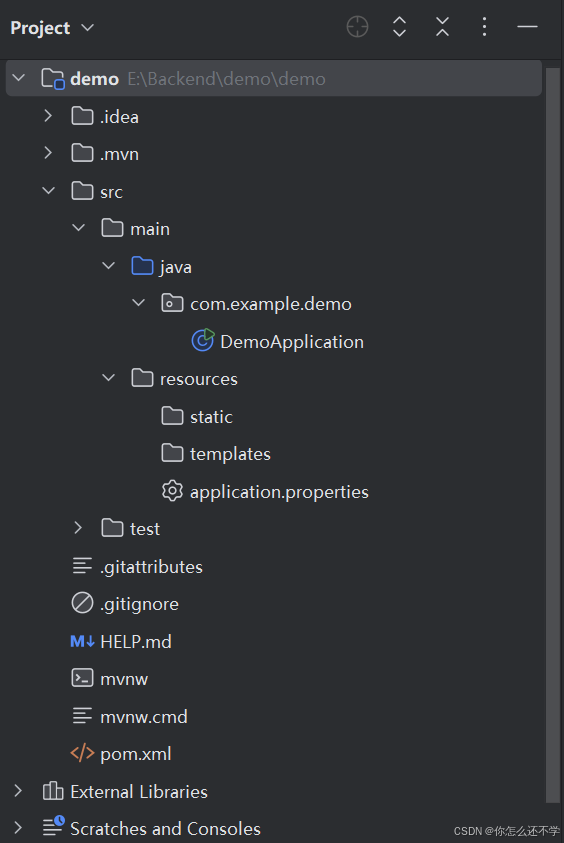The image size is (564, 843).
Task: Expand Scratches and Consoles node
Action: click(x=18, y=828)
